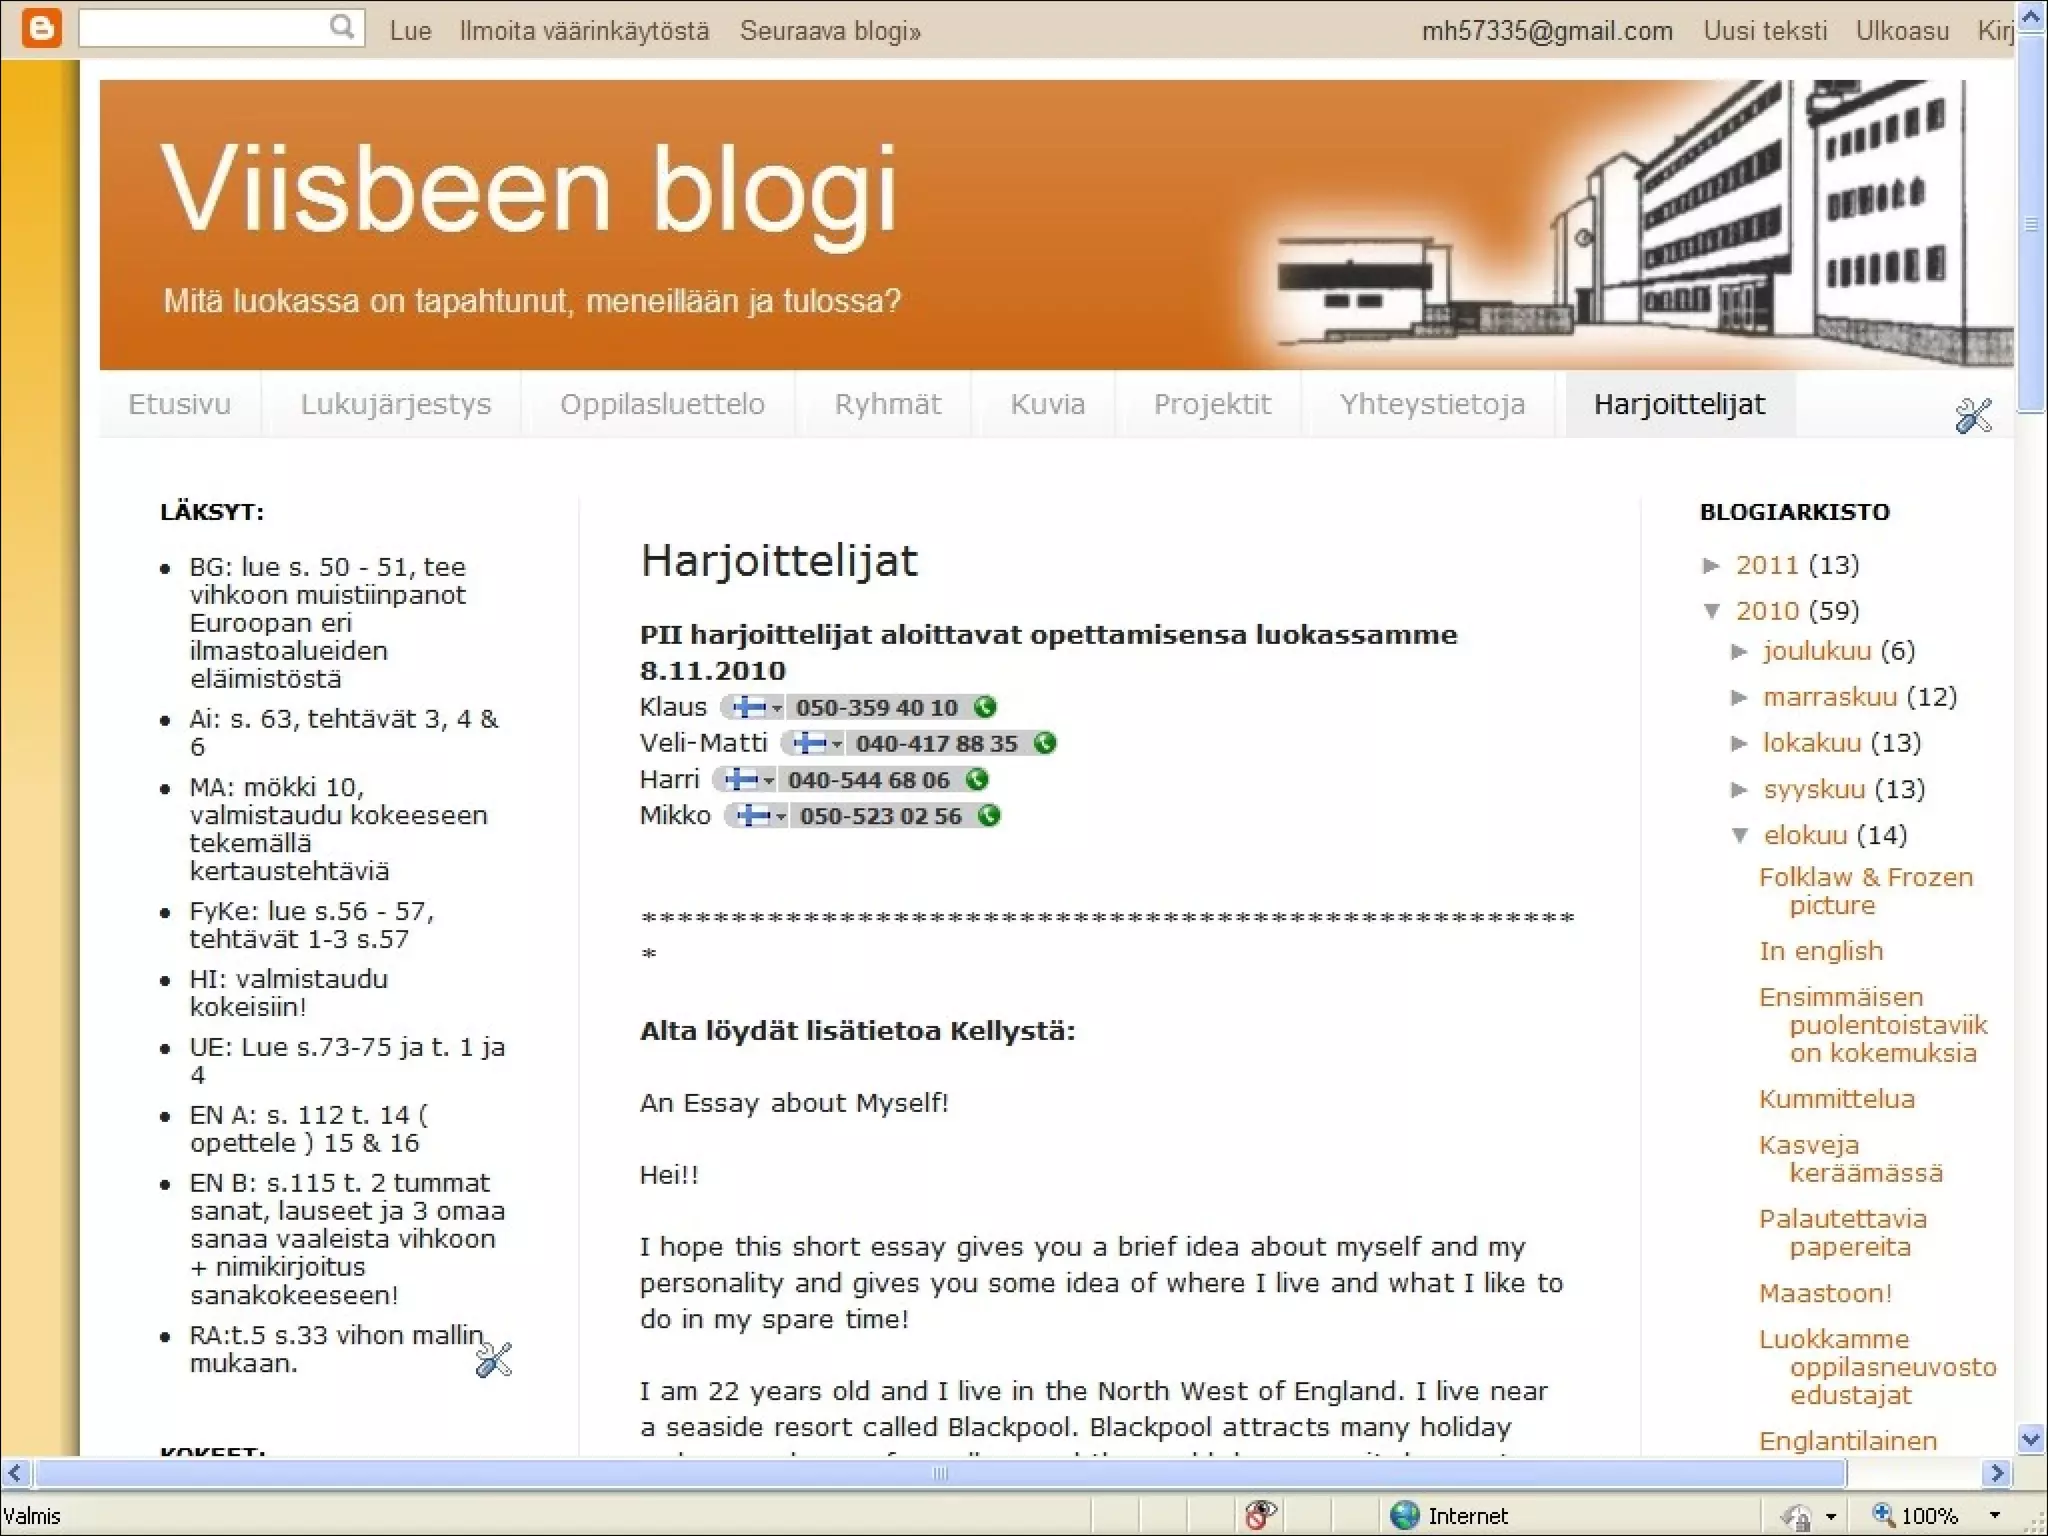
Task: Open the zoom level 100% dropdown arrow
Action: tap(1995, 1515)
